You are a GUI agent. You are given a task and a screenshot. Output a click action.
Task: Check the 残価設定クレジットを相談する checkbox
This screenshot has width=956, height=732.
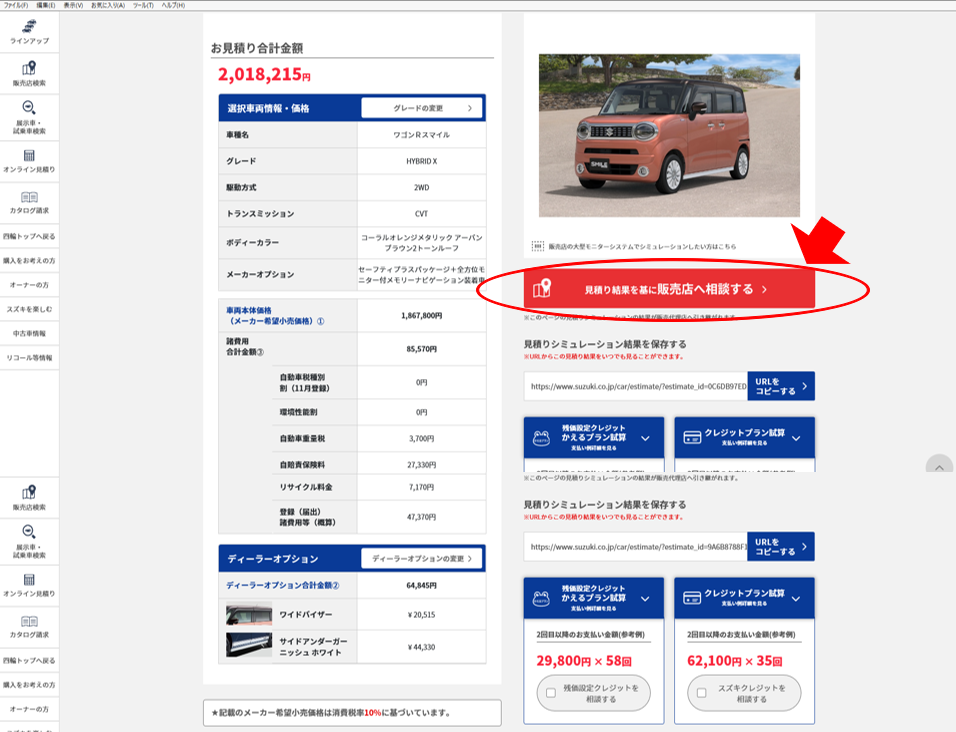coord(551,693)
